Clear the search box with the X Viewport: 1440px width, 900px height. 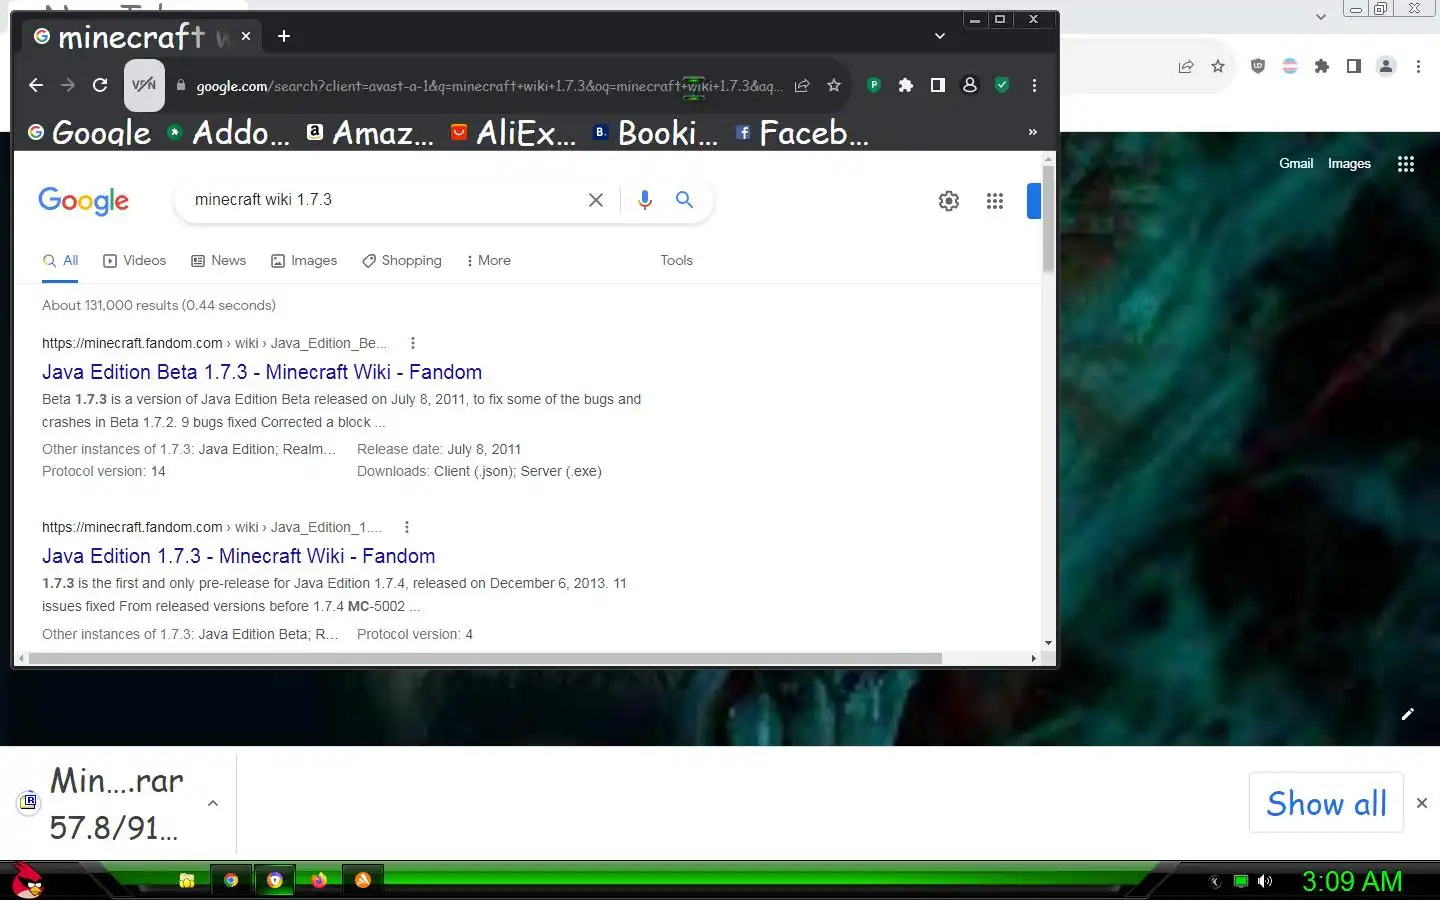(596, 200)
